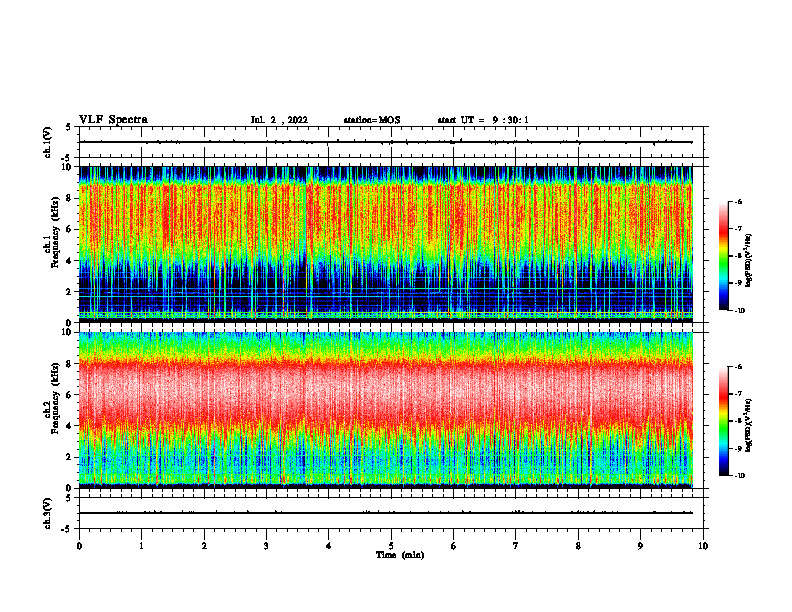Click time axis tick label "1"

point(141,546)
